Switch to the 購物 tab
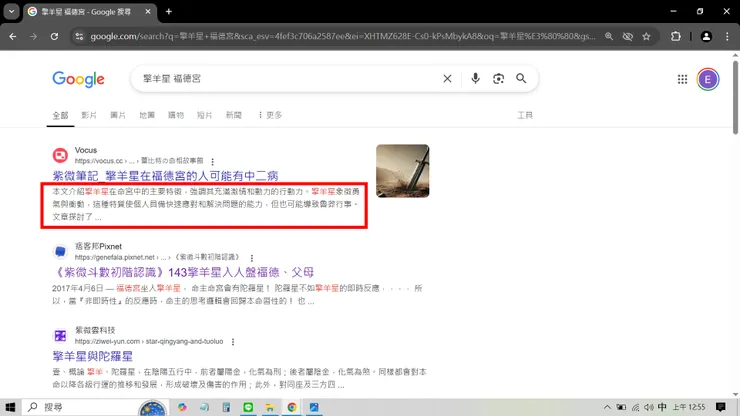740x416 pixels. click(x=176, y=115)
